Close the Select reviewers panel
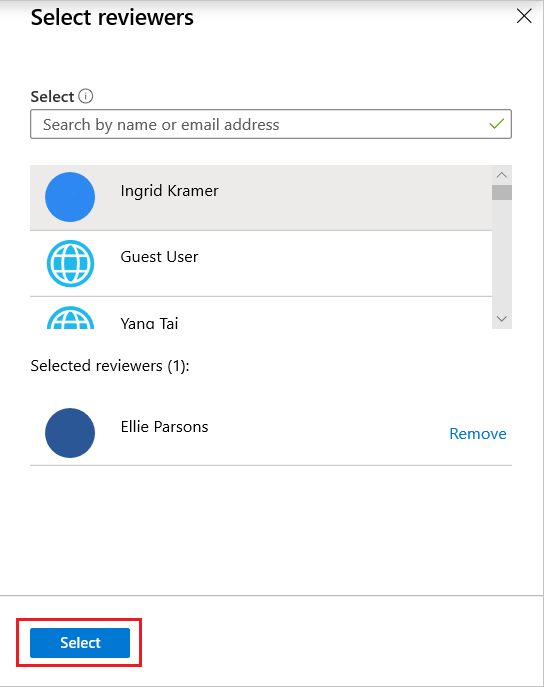This screenshot has width=544, height=687. tap(524, 16)
